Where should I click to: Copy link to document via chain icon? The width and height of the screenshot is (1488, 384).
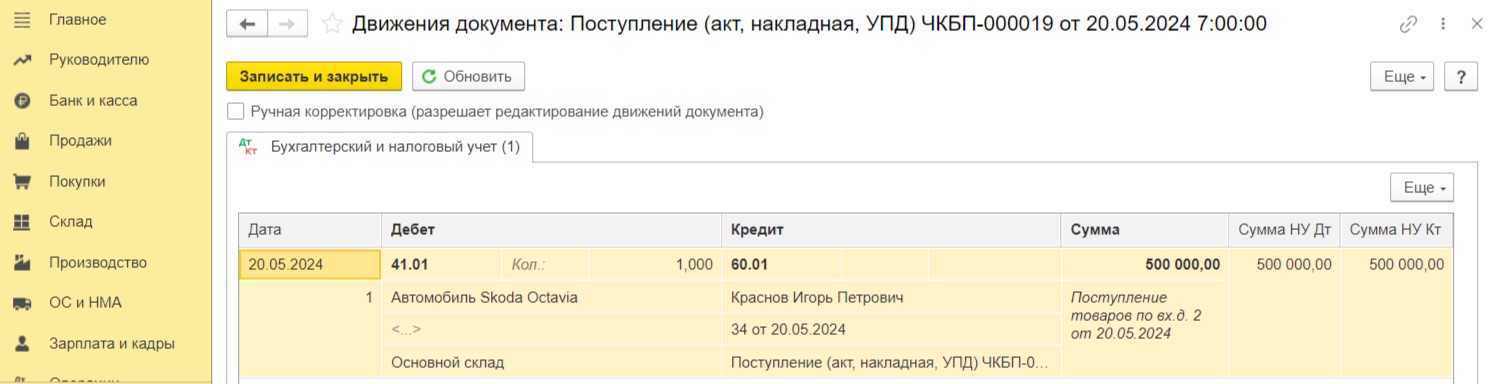point(1409,23)
